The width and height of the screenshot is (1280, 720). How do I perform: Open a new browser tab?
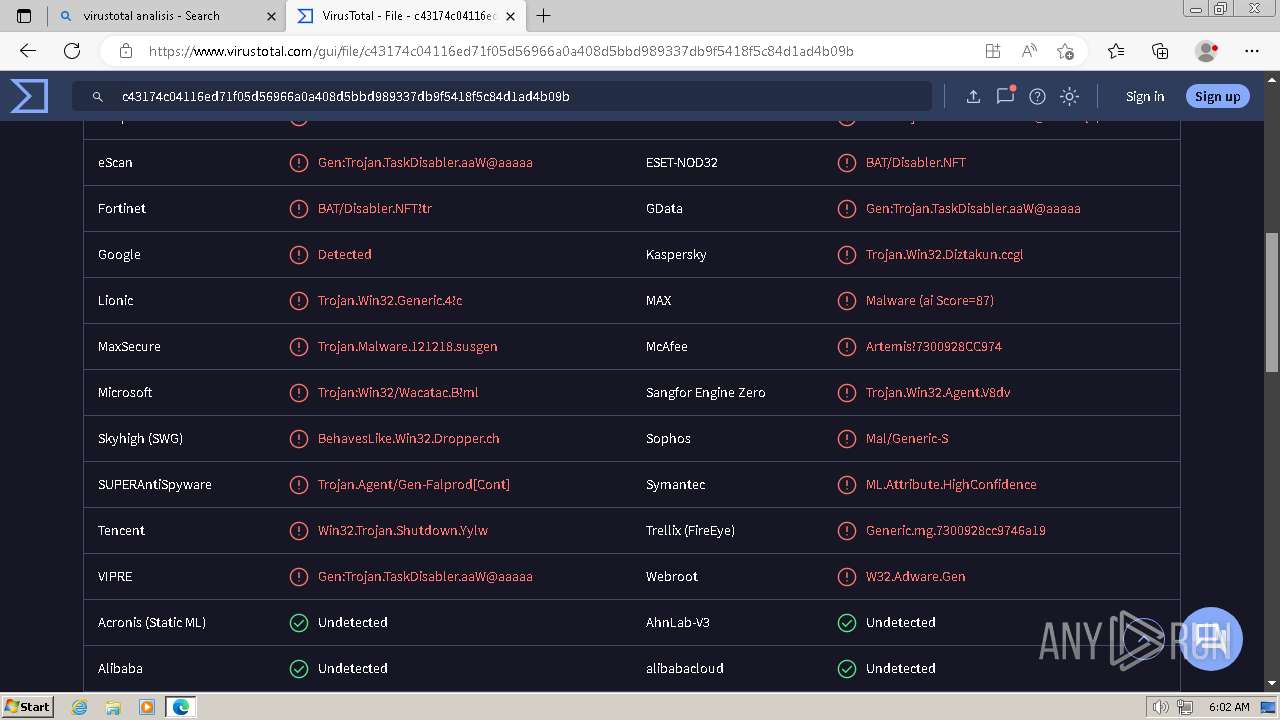pyautogui.click(x=544, y=16)
